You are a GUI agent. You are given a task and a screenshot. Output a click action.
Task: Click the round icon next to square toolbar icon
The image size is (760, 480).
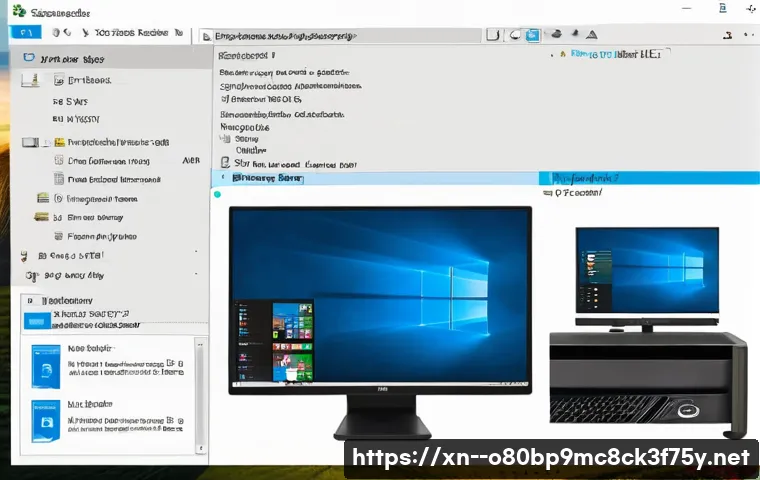(x=514, y=35)
